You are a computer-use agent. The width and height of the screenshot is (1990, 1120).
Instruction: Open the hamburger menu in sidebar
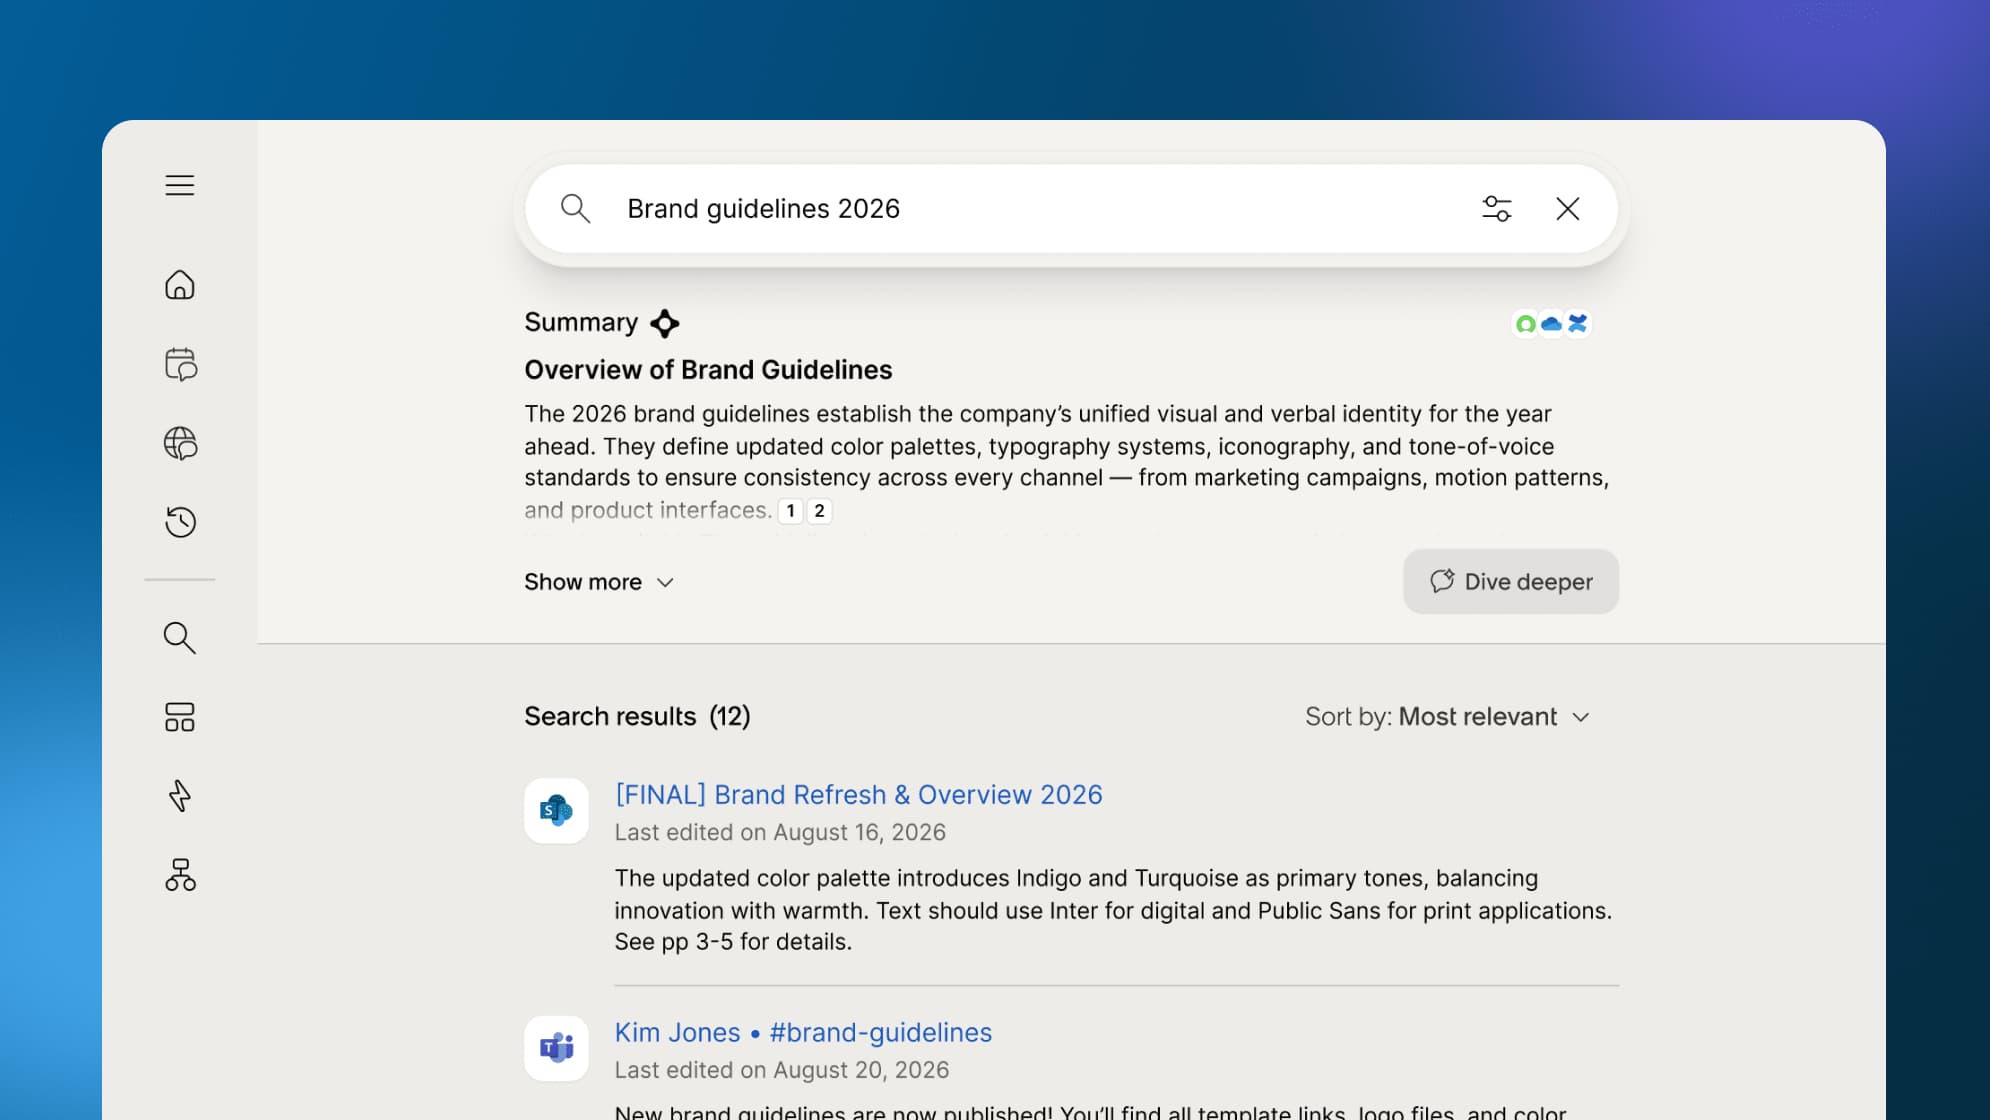point(180,185)
